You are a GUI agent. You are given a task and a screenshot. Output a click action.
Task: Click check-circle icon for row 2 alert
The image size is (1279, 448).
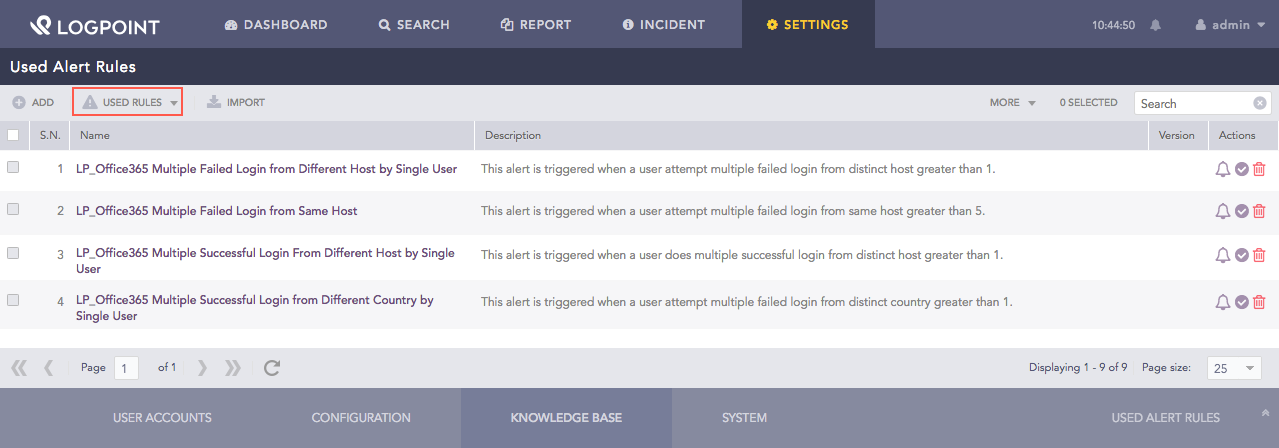1241,211
